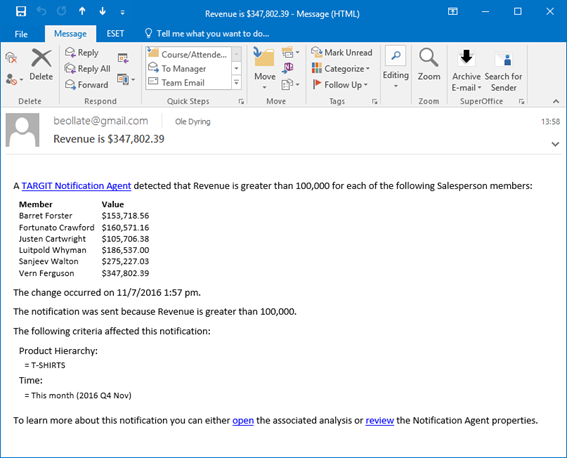
Task: Click the Save icon in title bar
Action: pos(21,12)
